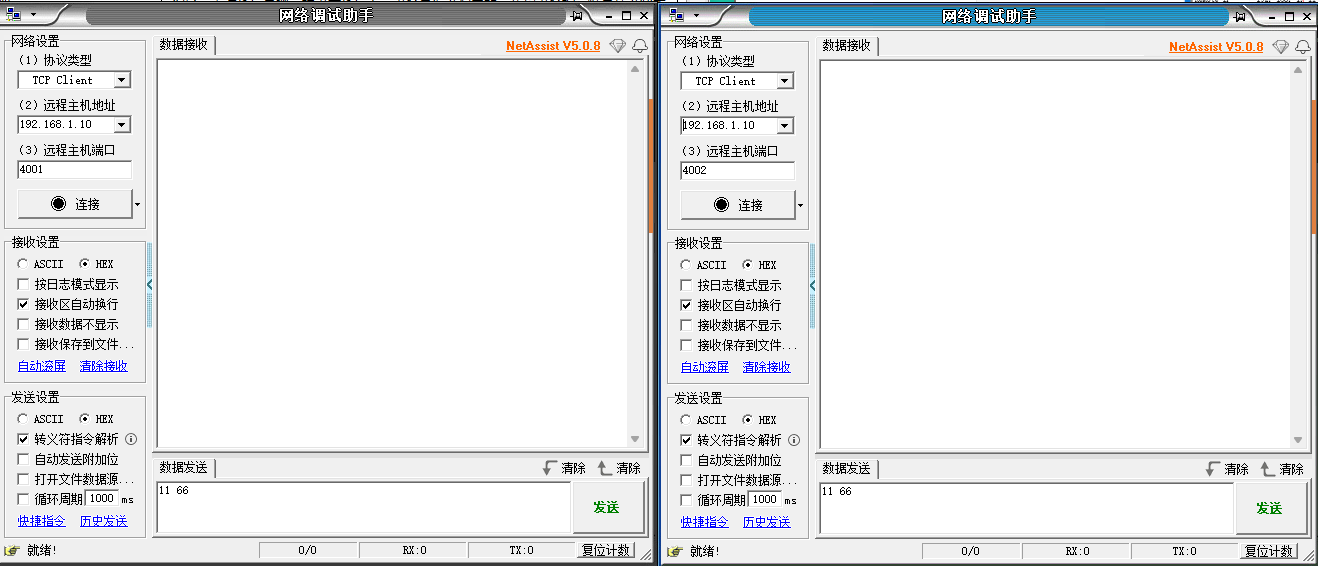Expand the arrow beside 连接 in left window
This screenshot has height=566, width=1318.
point(137,204)
